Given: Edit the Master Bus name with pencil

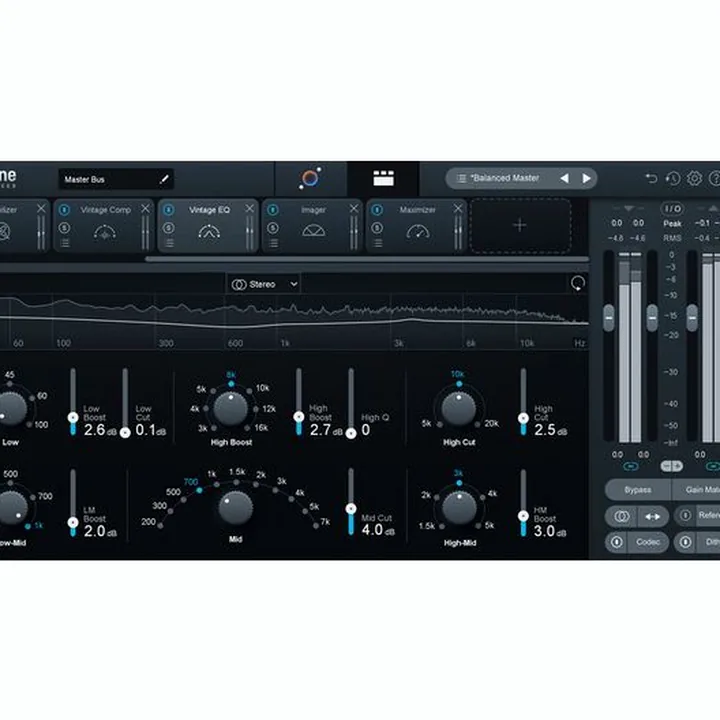Looking at the screenshot, I should 164,180.
